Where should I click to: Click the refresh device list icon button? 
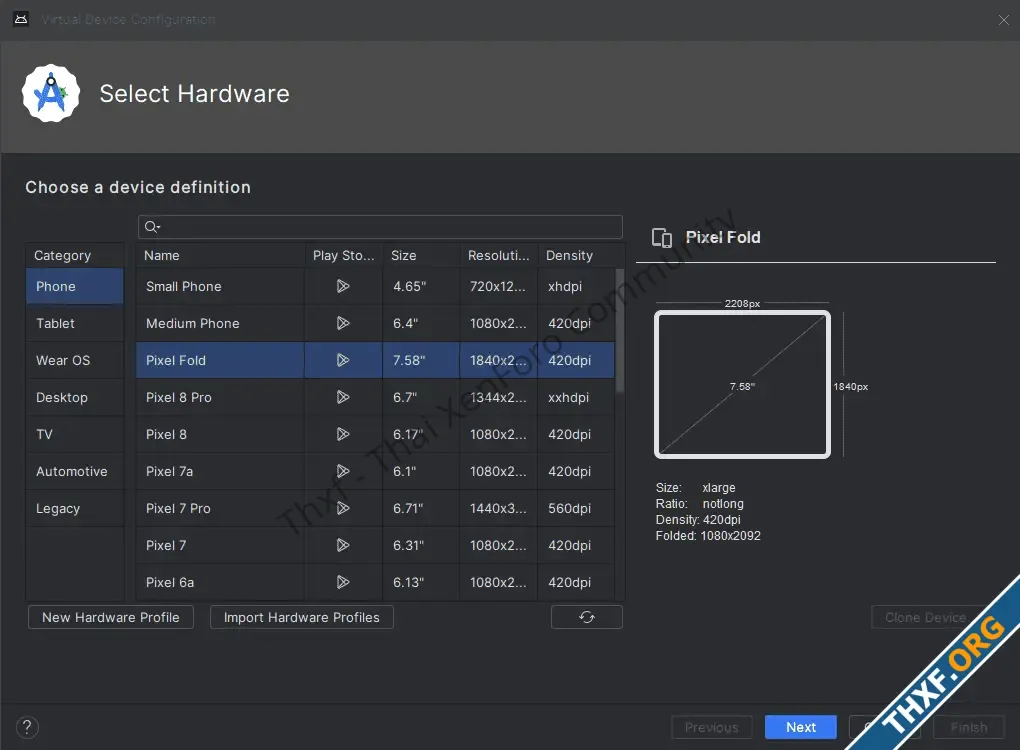tap(587, 617)
